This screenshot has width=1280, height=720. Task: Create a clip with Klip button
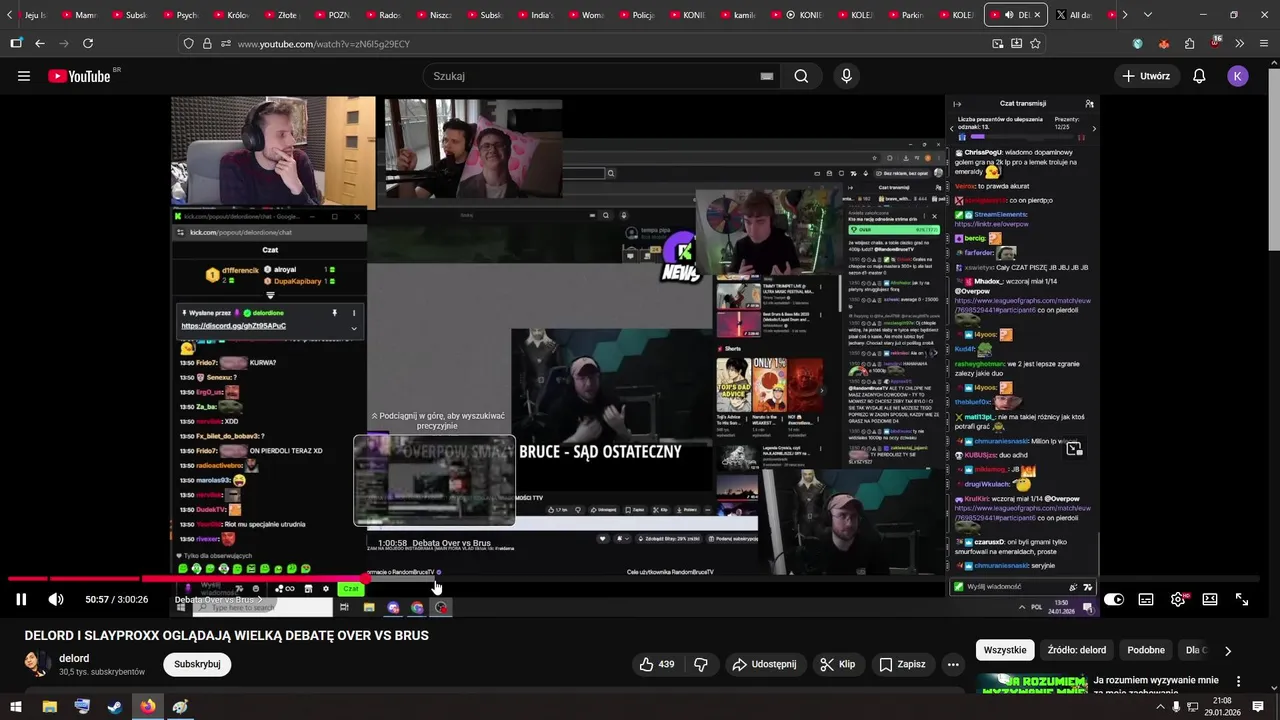[838, 664]
